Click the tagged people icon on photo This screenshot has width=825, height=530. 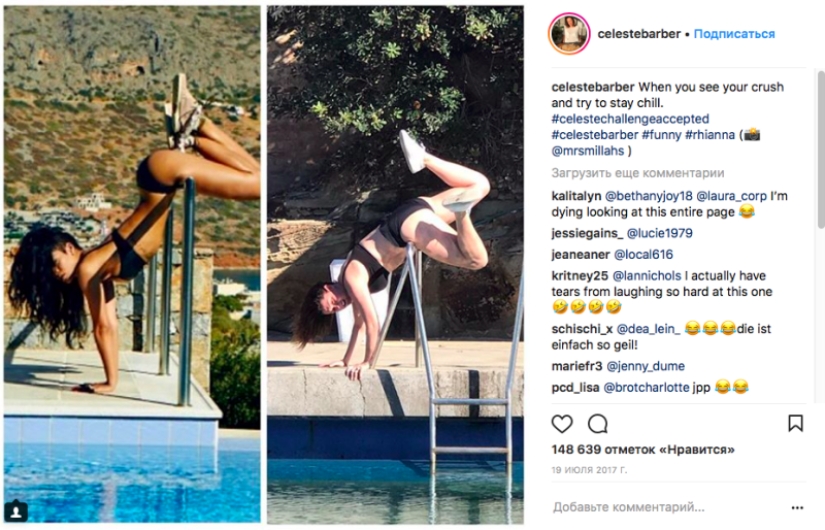pyautogui.click(x=17, y=511)
